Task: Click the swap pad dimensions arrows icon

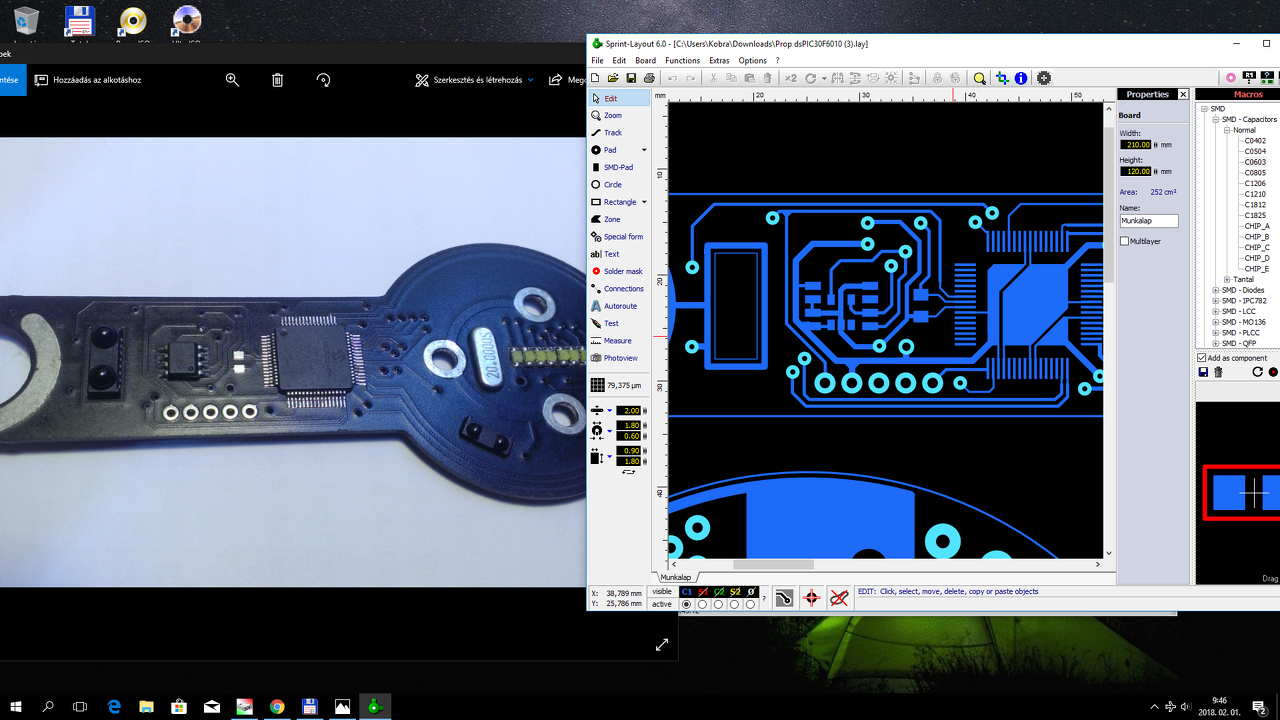Action: [x=628, y=471]
